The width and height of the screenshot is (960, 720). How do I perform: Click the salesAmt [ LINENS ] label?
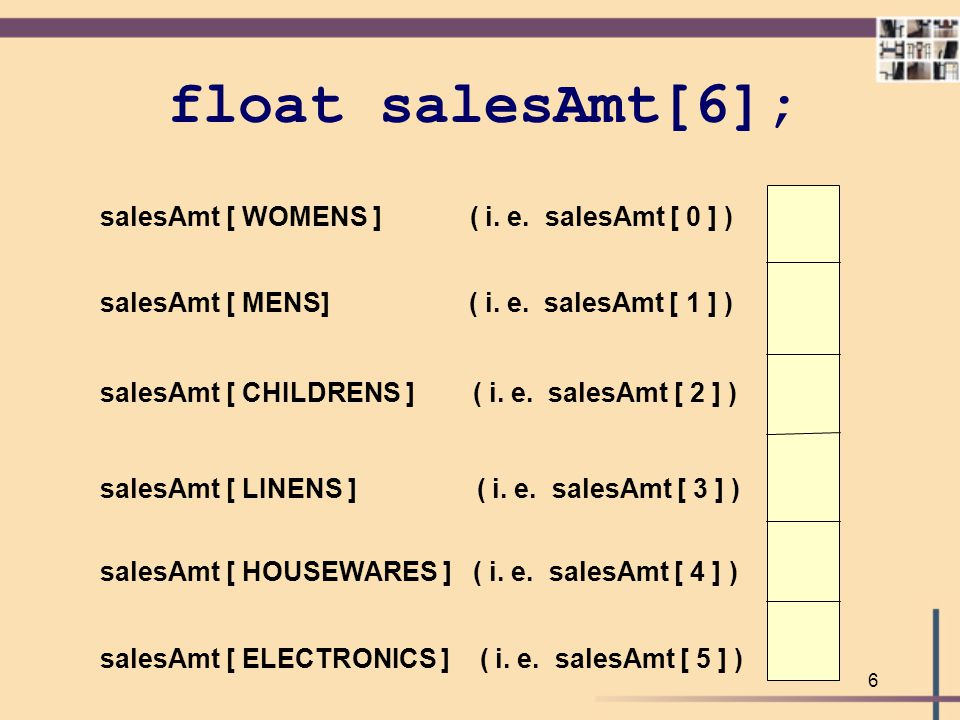[228, 489]
